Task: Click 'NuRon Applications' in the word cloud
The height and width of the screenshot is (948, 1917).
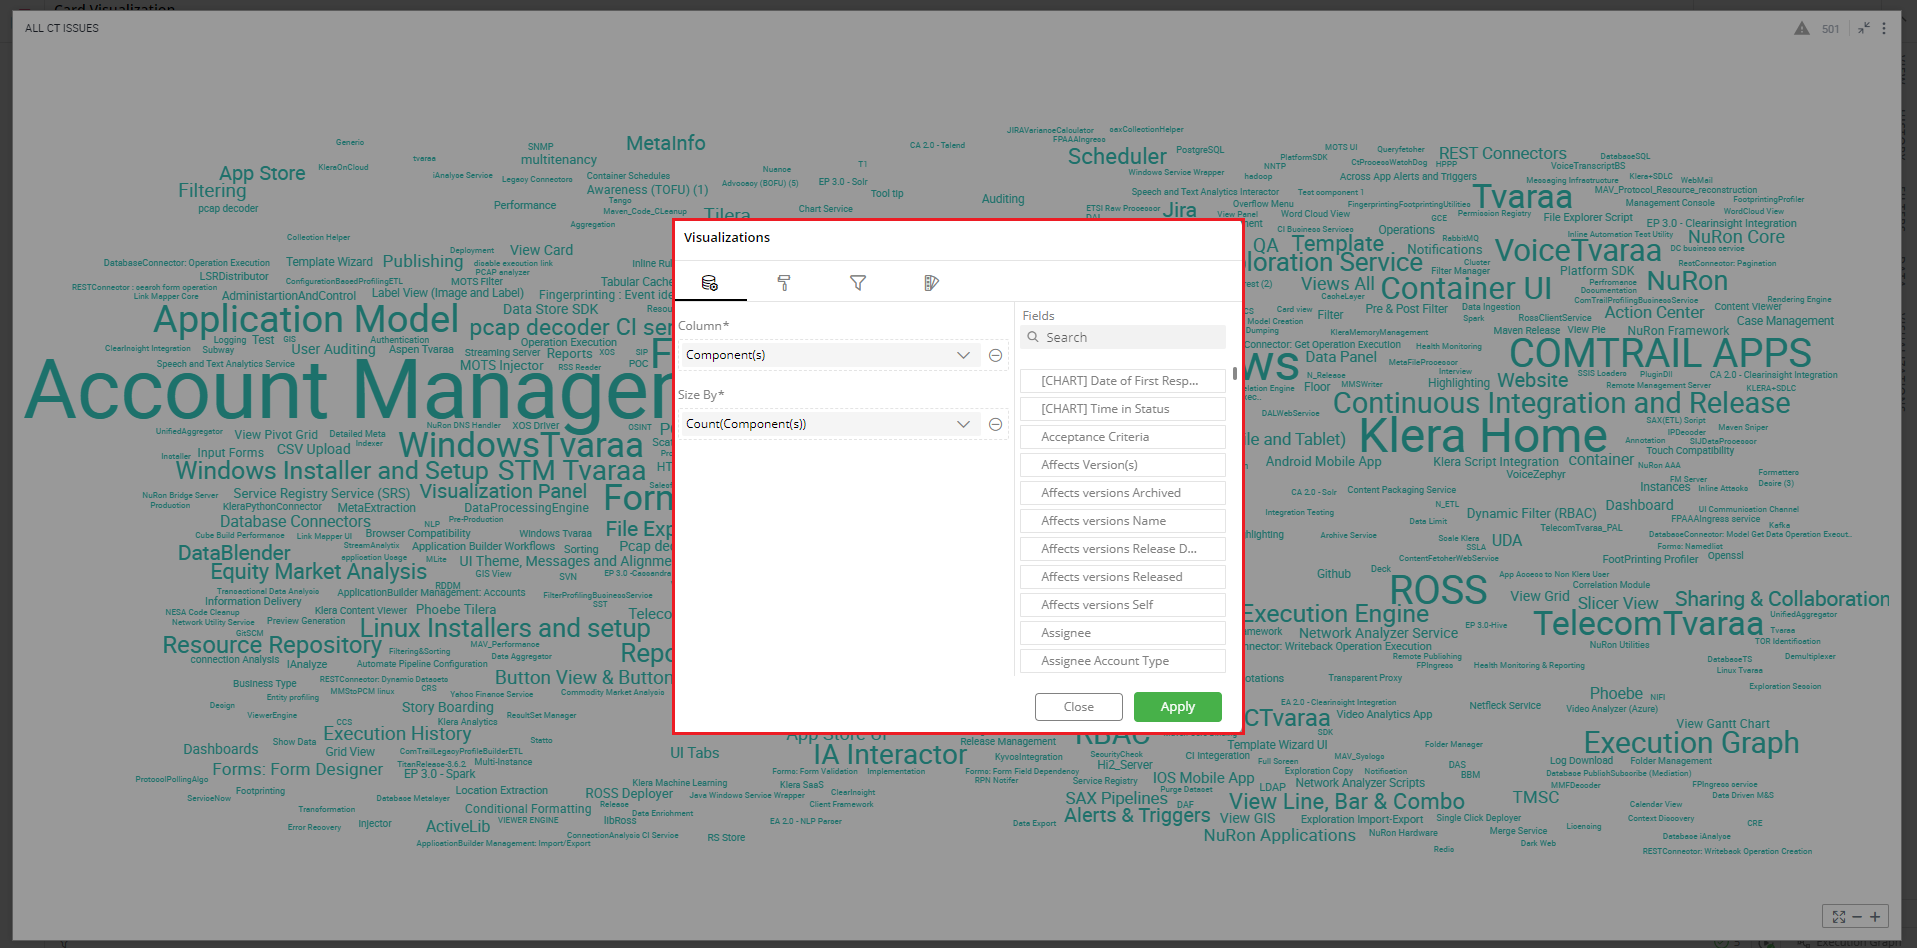Action: 1280,836
